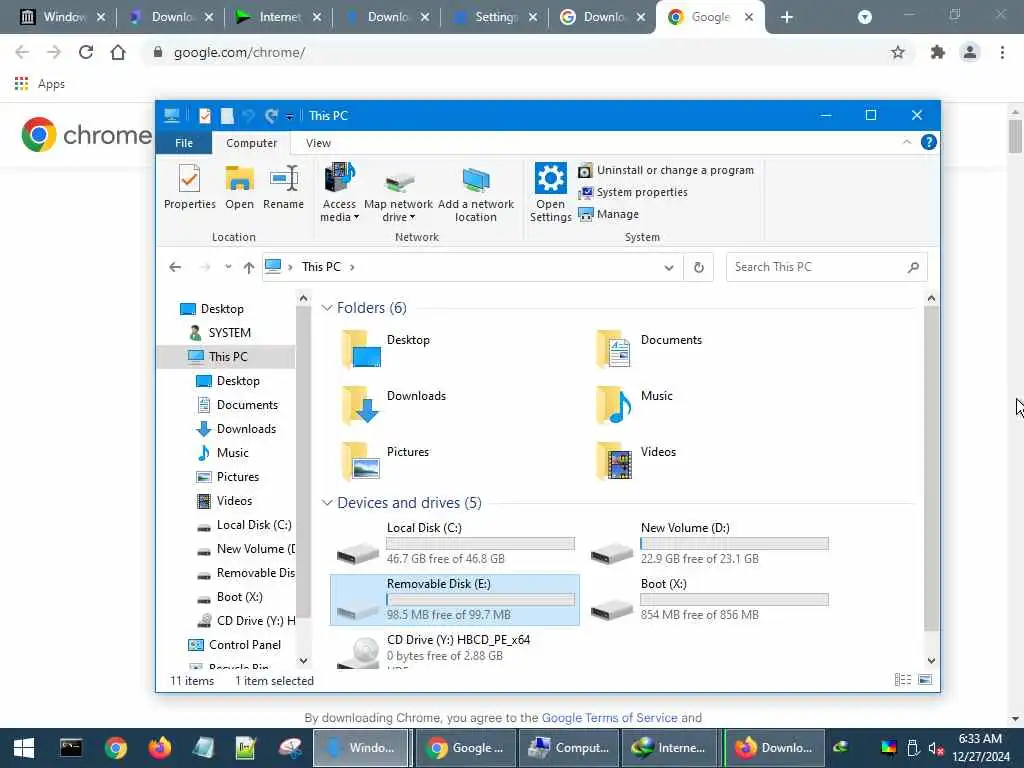
Task: Open a new Chrome tab
Action: [786, 17]
